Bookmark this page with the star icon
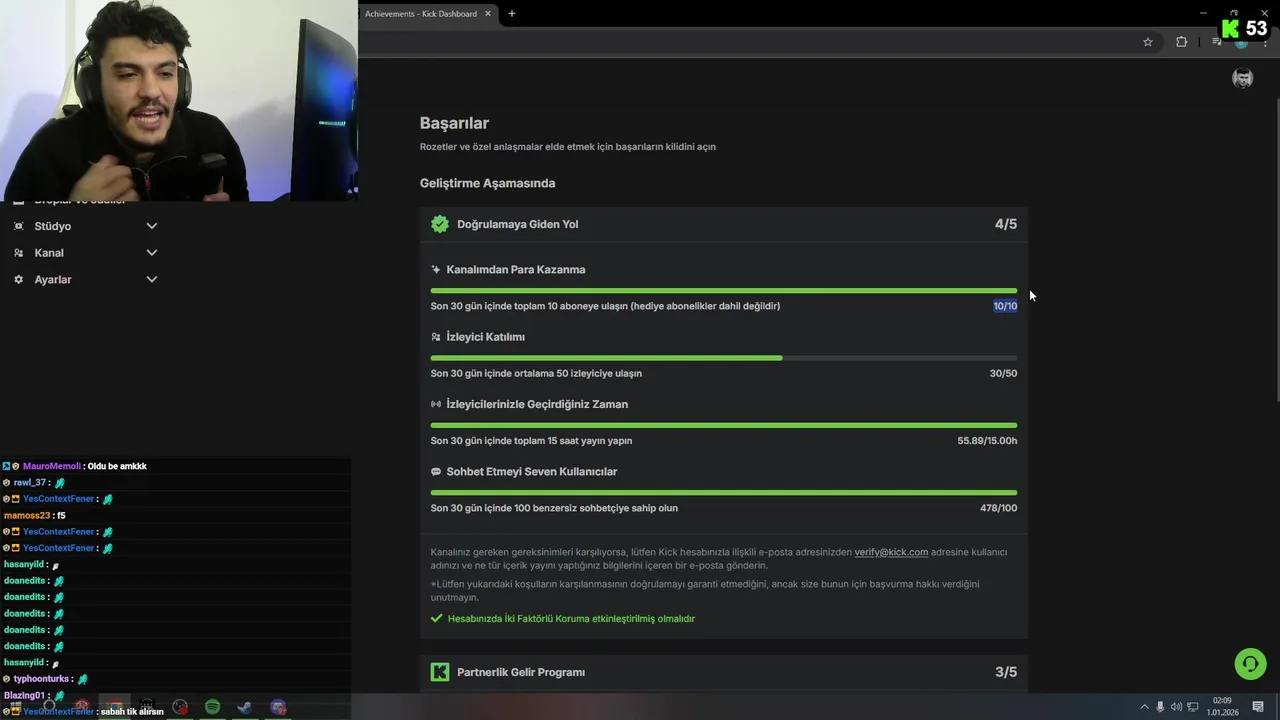Screen dimensions: 1280x720 pyautogui.click(x=1148, y=42)
